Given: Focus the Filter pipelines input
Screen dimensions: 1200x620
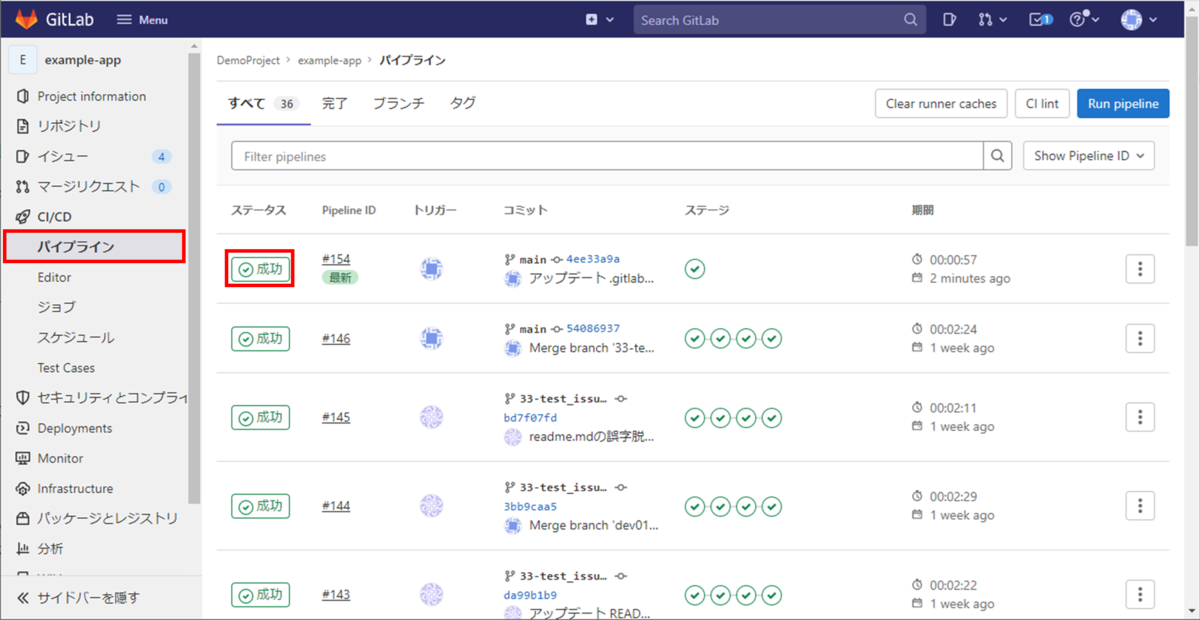Looking at the screenshot, I should (x=607, y=156).
